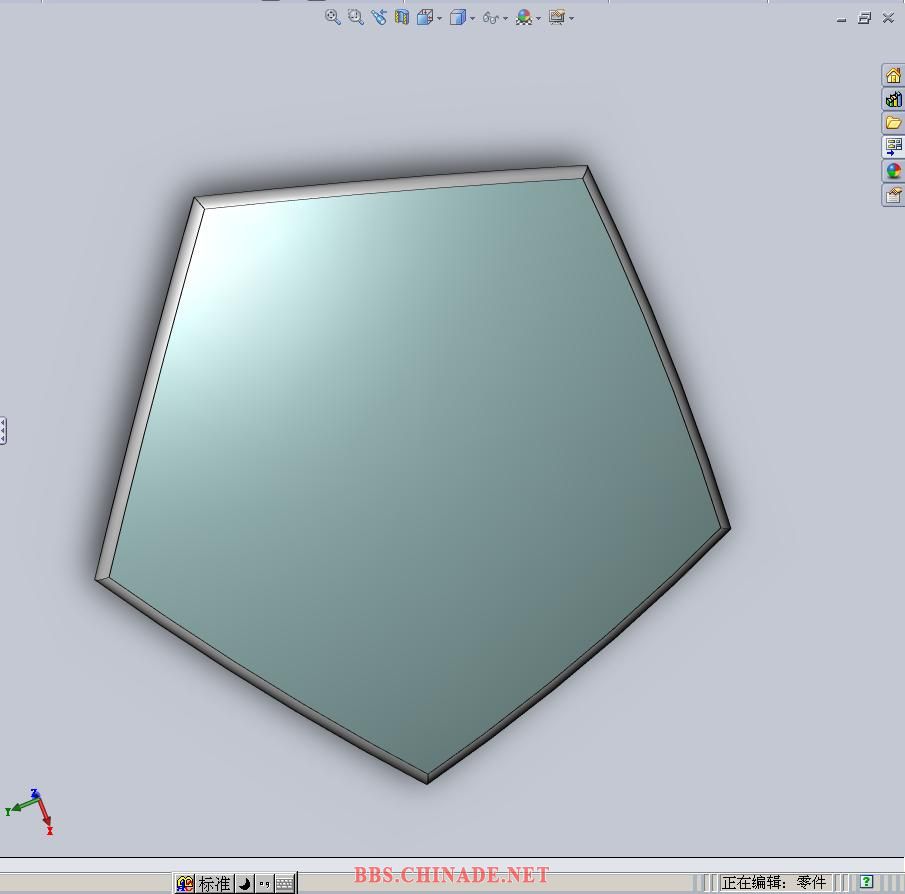Click the View Orientation cube icon
The image size is (905, 894).
tap(425, 17)
